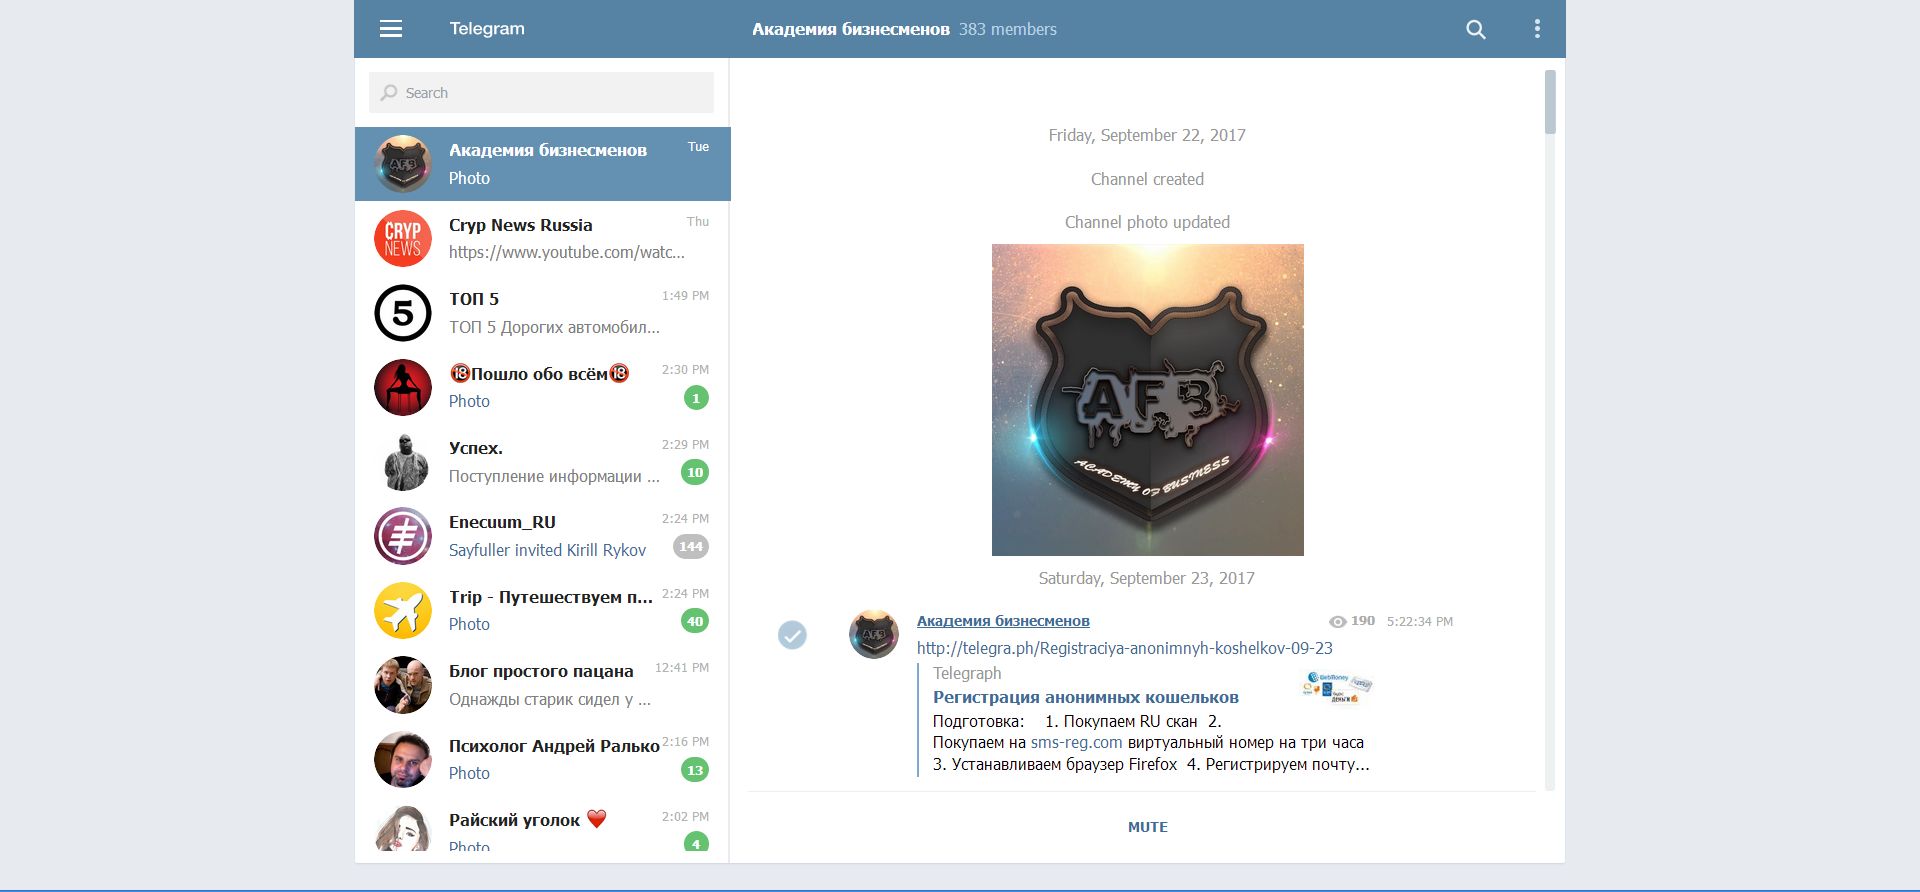Click the unread badge 144 on Enecuum_RU
Image resolution: width=1920 pixels, height=892 pixels.
click(x=691, y=547)
